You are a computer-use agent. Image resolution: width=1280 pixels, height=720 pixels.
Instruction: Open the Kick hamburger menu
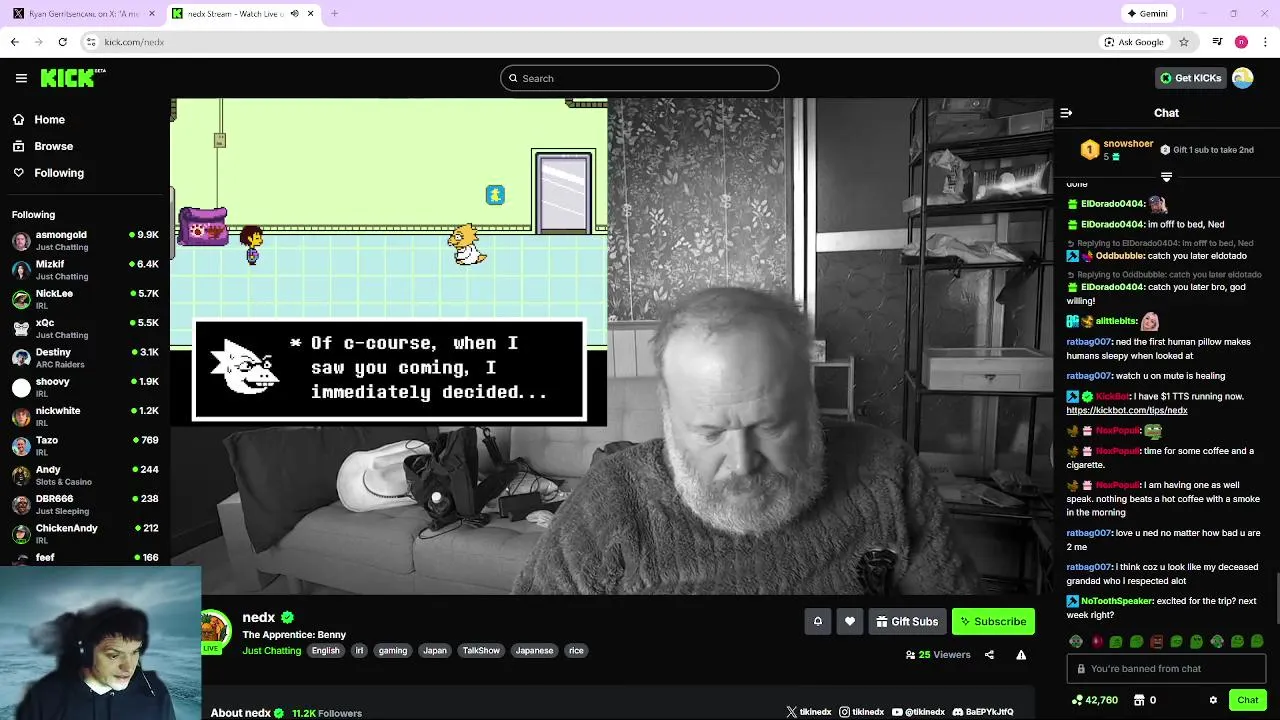[x=21, y=78]
